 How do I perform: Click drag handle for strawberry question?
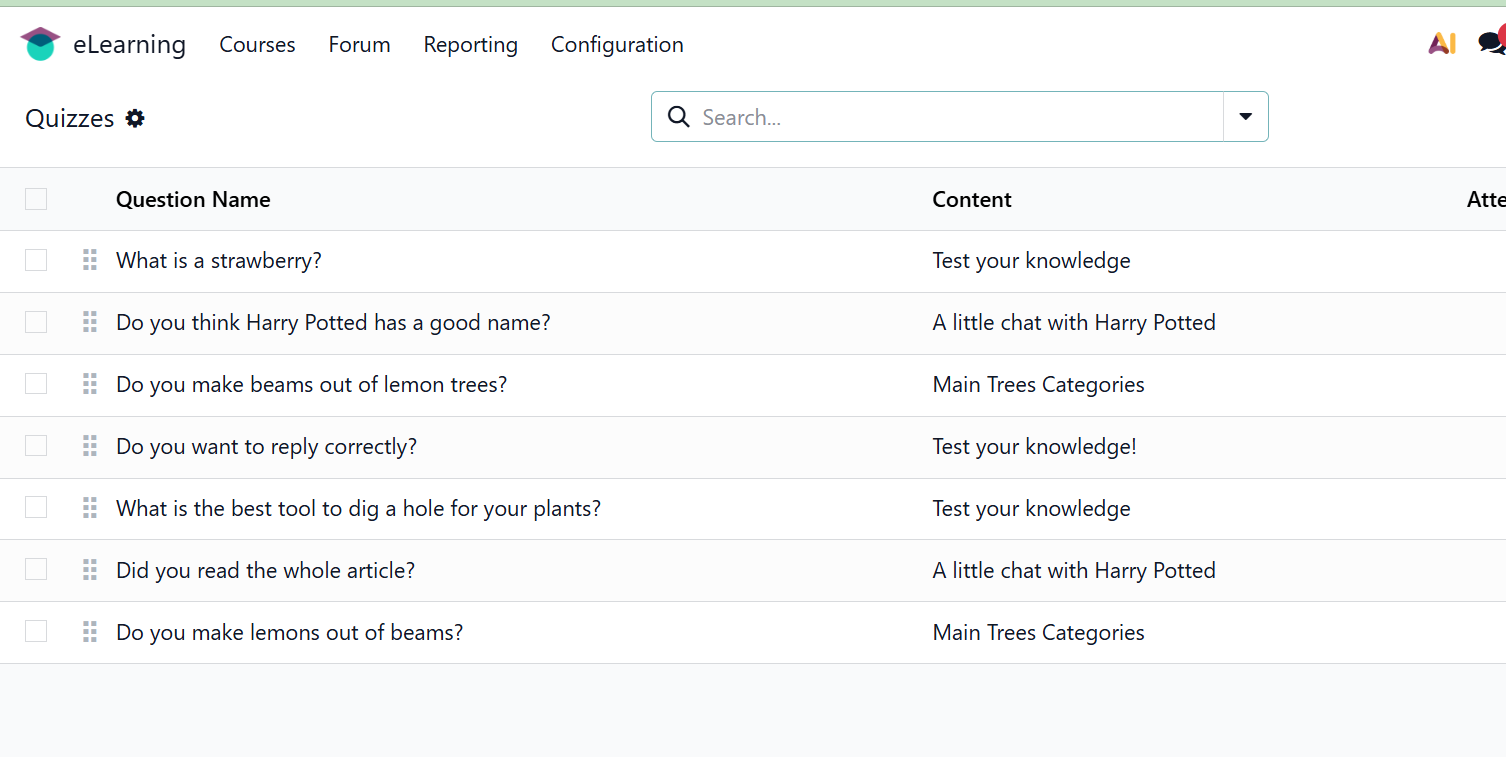(x=90, y=260)
